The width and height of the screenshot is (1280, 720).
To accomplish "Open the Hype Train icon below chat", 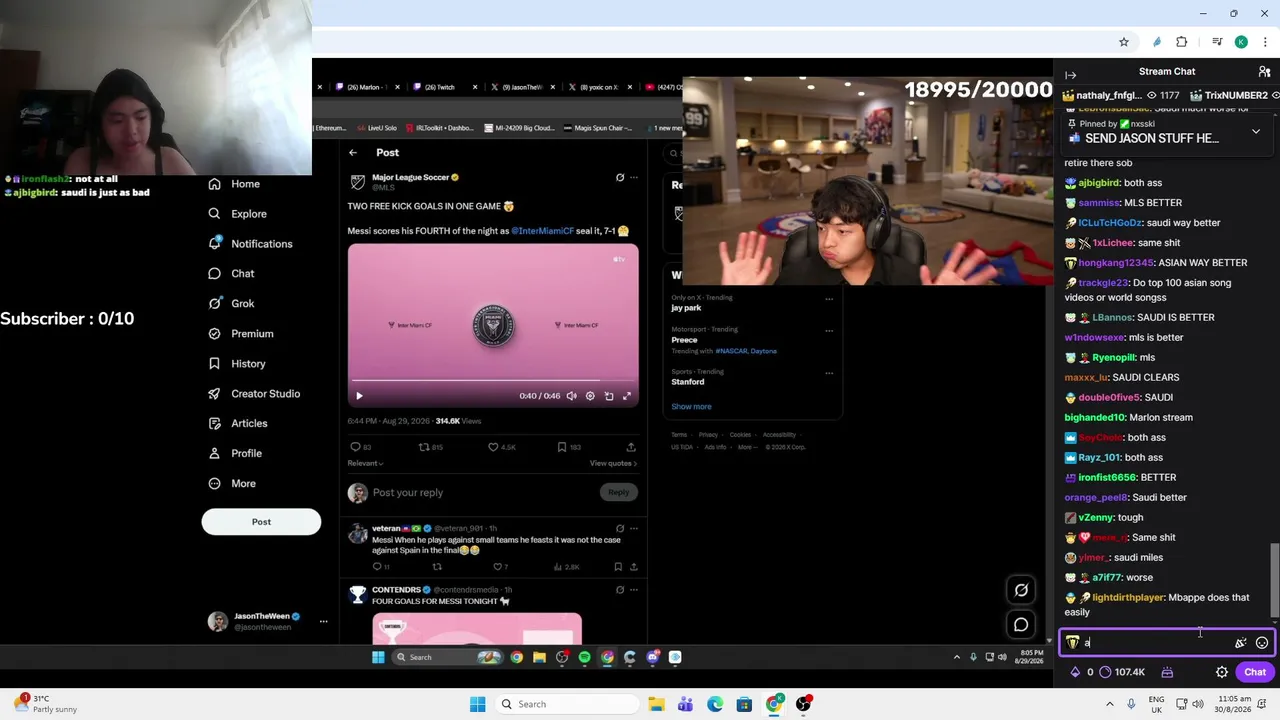I will click(x=1167, y=672).
